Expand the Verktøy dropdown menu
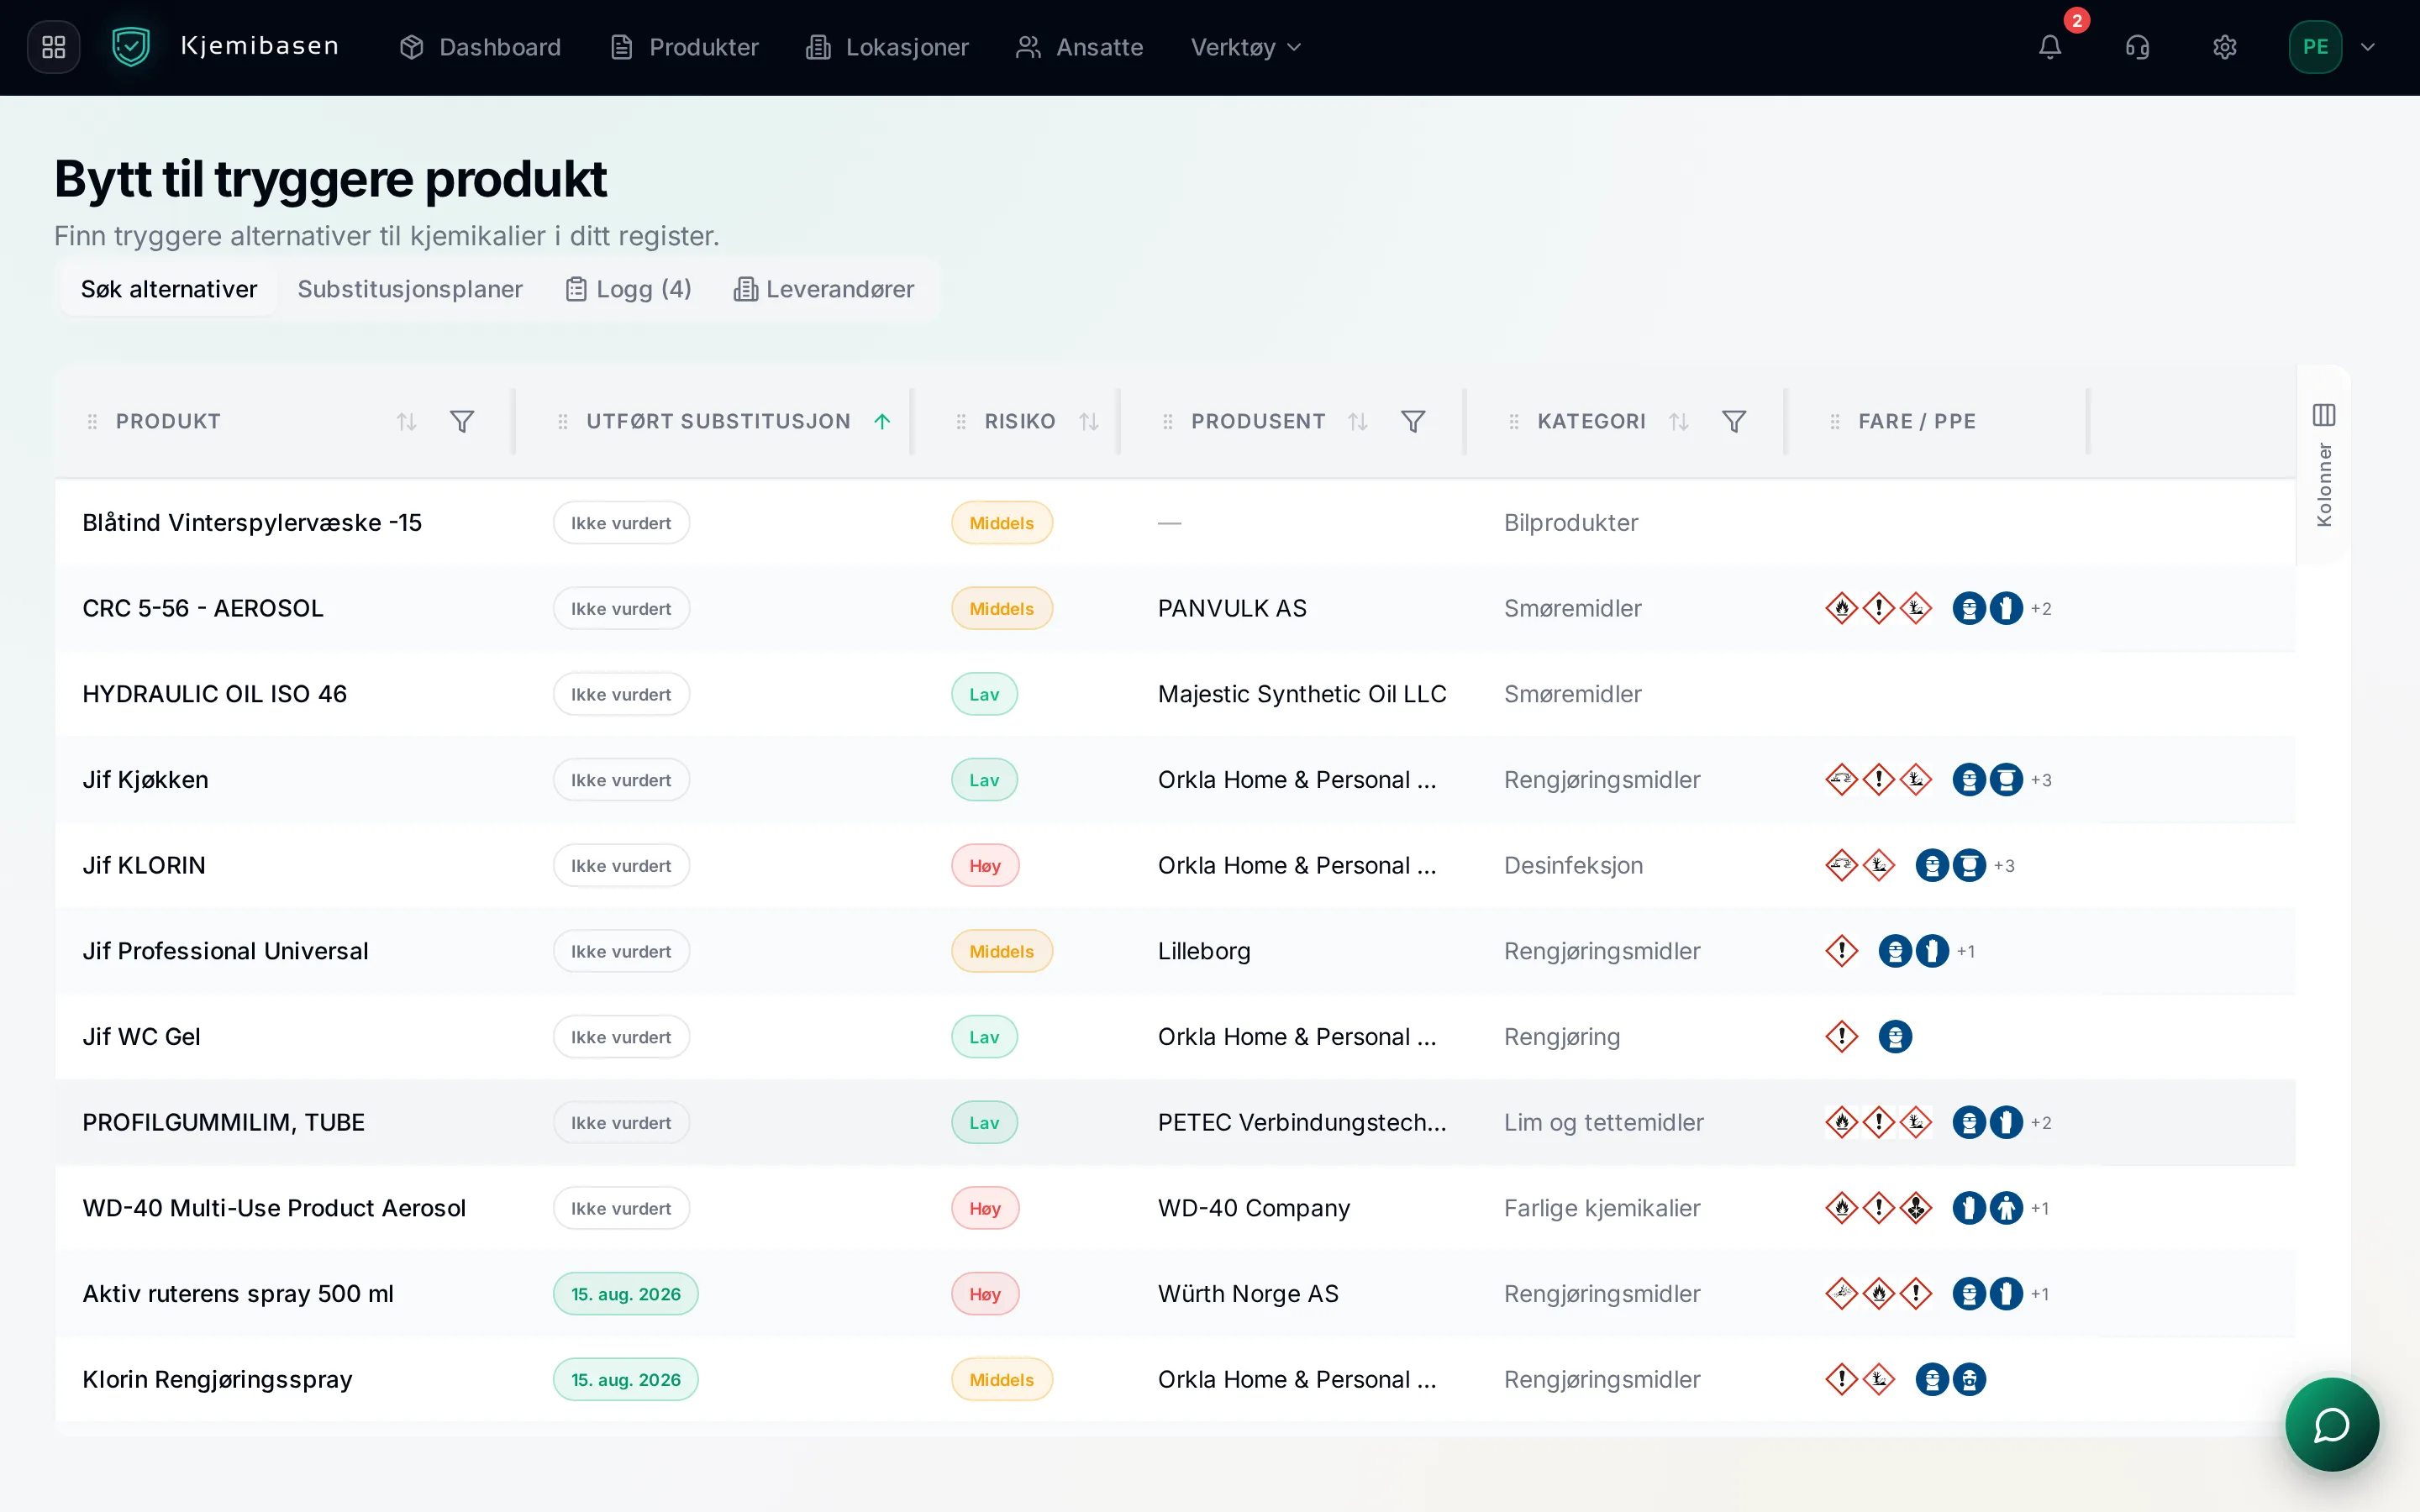Viewport: 2420px width, 1512px height. [1246, 47]
